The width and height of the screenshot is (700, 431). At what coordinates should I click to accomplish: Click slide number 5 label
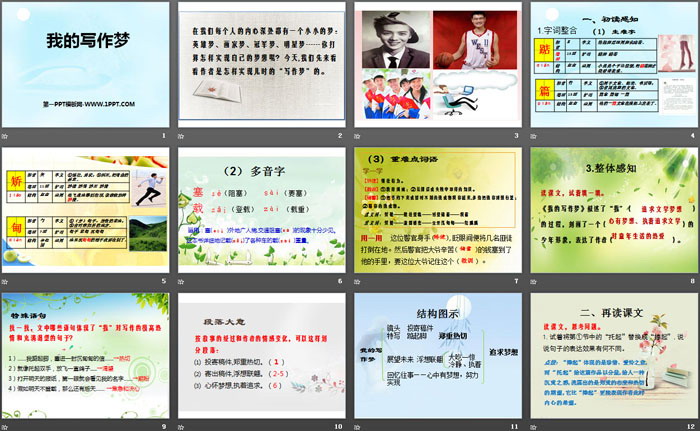[164, 281]
